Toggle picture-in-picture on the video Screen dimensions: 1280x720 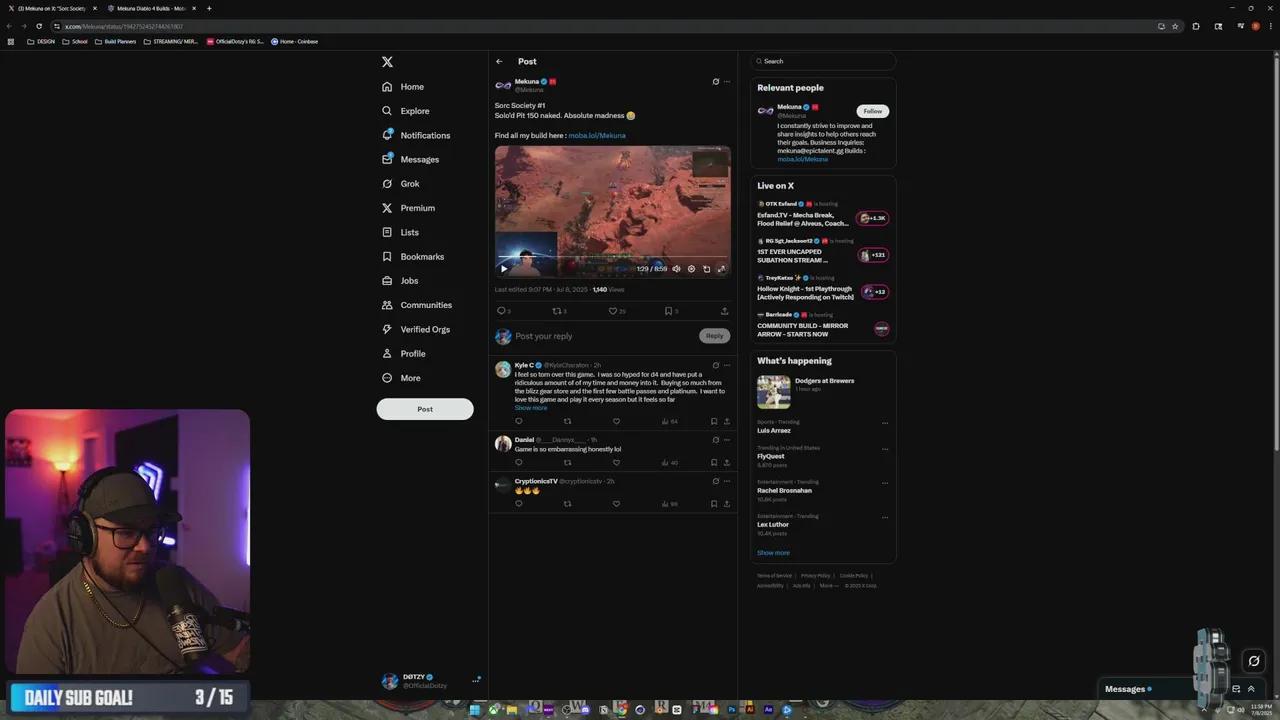pyautogui.click(x=706, y=269)
